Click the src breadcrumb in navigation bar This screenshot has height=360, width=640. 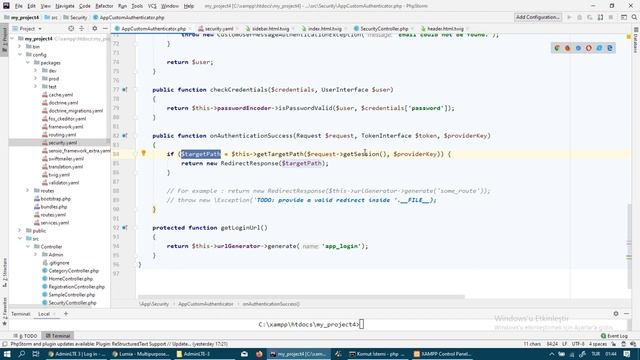tap(51, 18)
